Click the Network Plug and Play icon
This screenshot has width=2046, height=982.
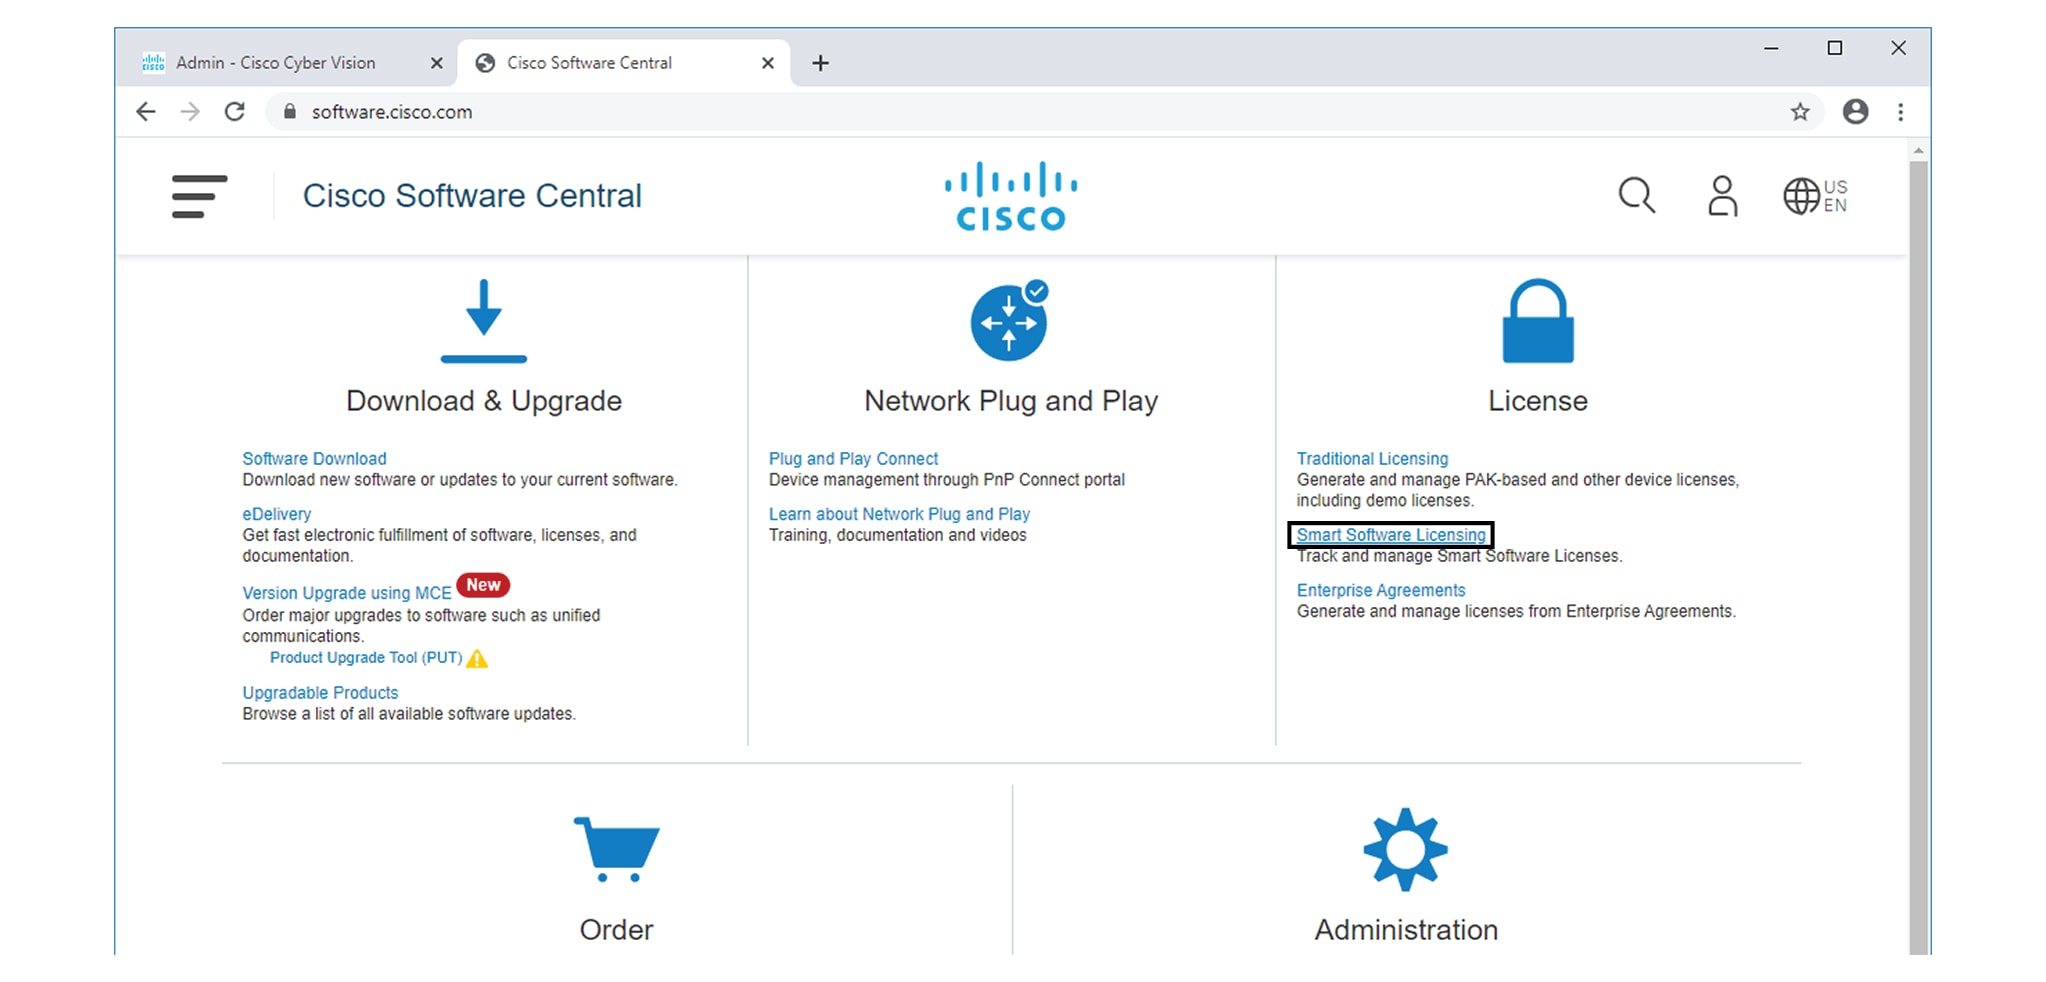[1010, 320]
